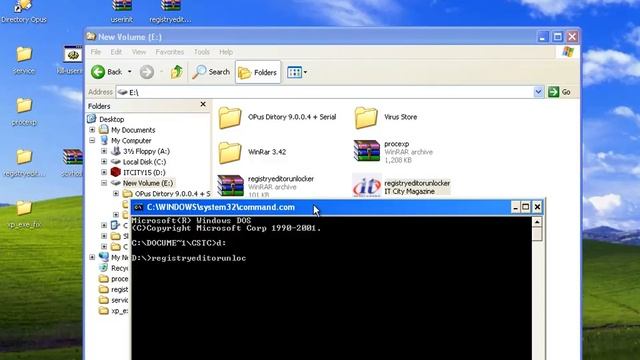The height and width of the screenshot is (360, 640).
Task: Select Desktop in folder tree
Action: click(111, 119)
